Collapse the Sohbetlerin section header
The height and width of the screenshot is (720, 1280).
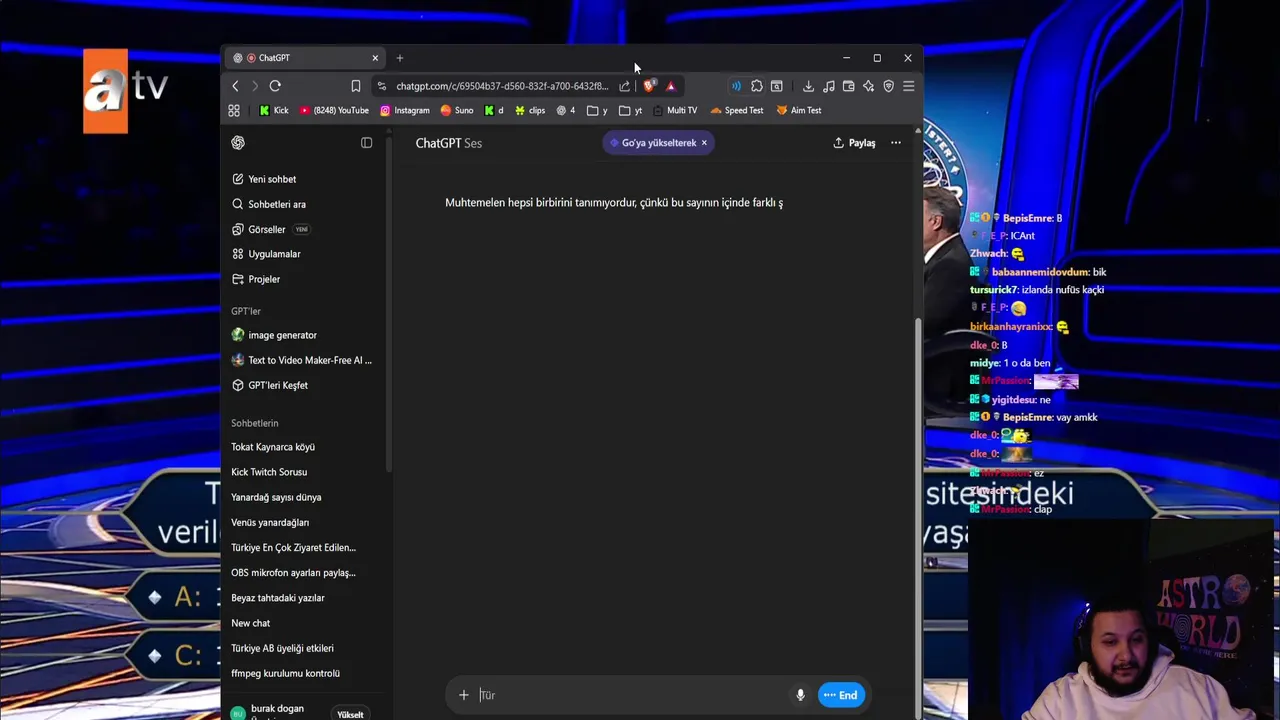tap(255, 423)
